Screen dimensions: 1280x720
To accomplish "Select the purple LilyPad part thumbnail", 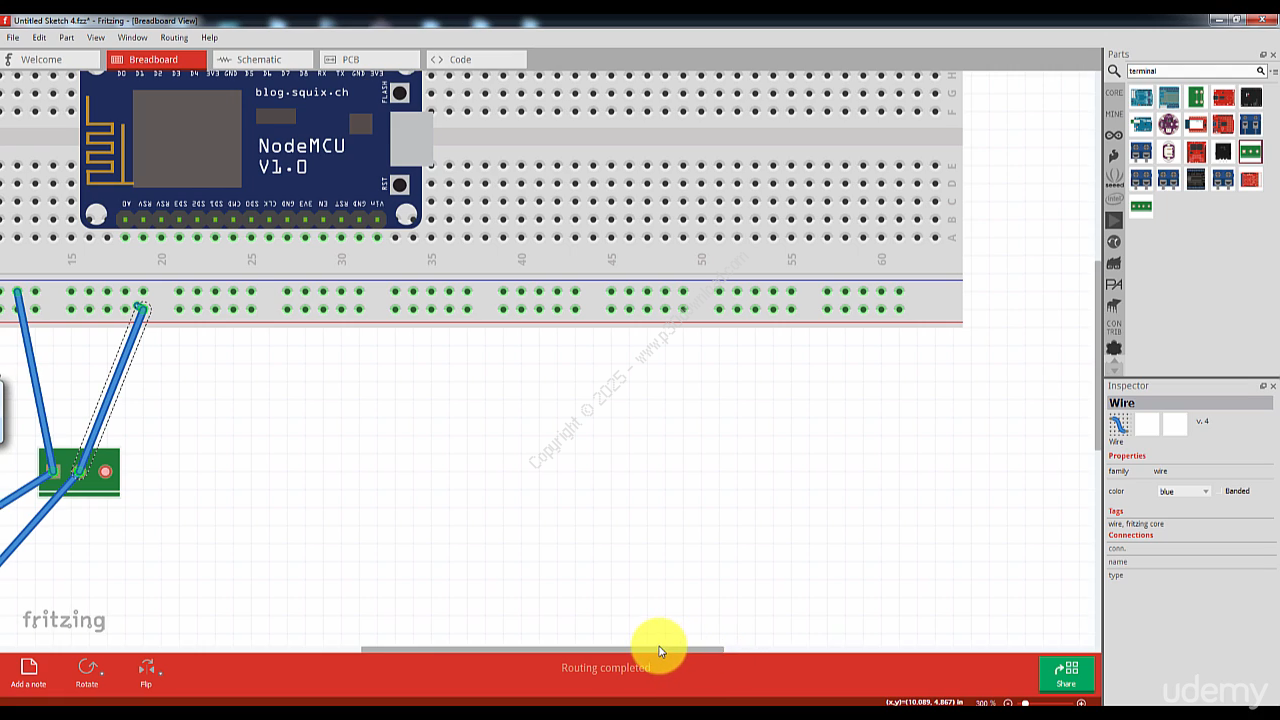I will 1168,125.
